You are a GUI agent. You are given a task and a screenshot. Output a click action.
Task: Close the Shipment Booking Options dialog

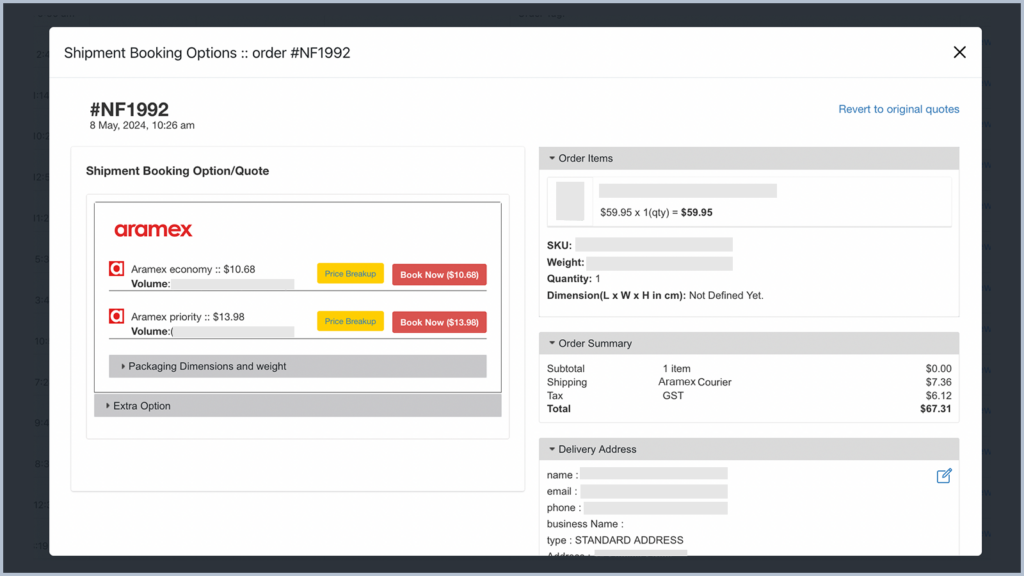pyautogui.click(x=959, y=52)
